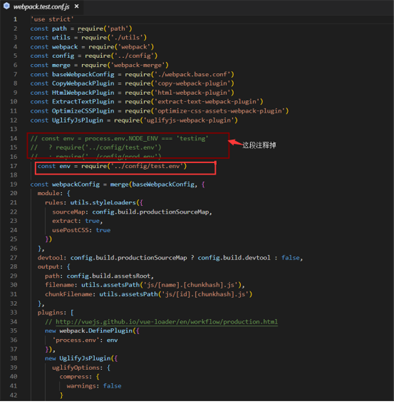The image size is (394, 402).
Task: Click the chunkFilename: utils.assetsPath line
Action: [x=149, y=294]
